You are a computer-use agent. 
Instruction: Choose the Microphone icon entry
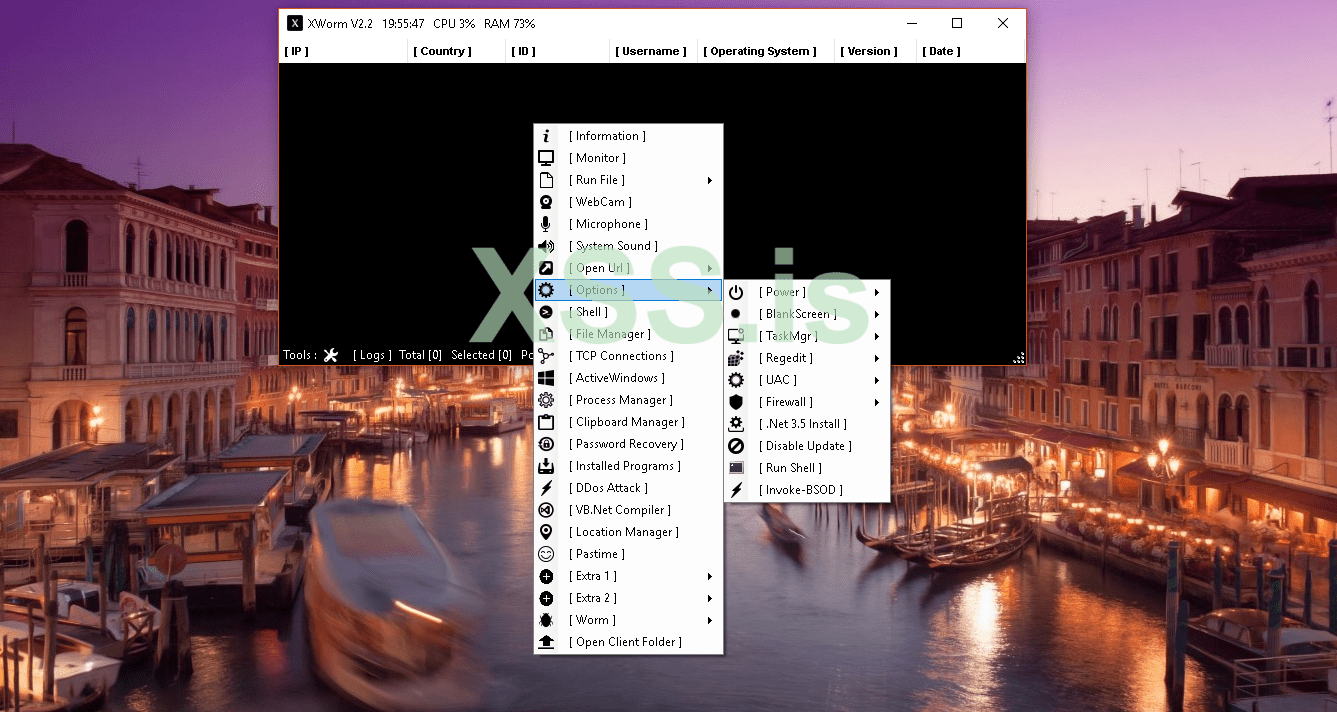546,224
